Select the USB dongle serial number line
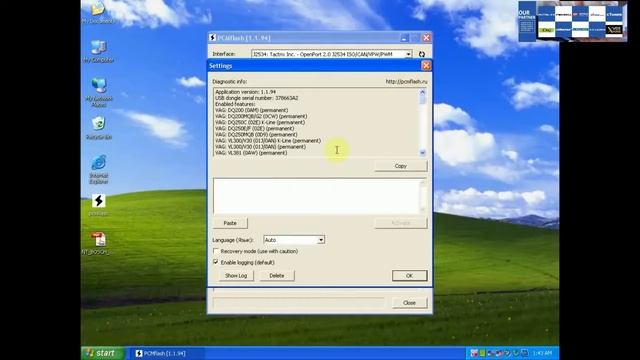The width and height of the screenshot is (640, 360). (x=256, y=98)
